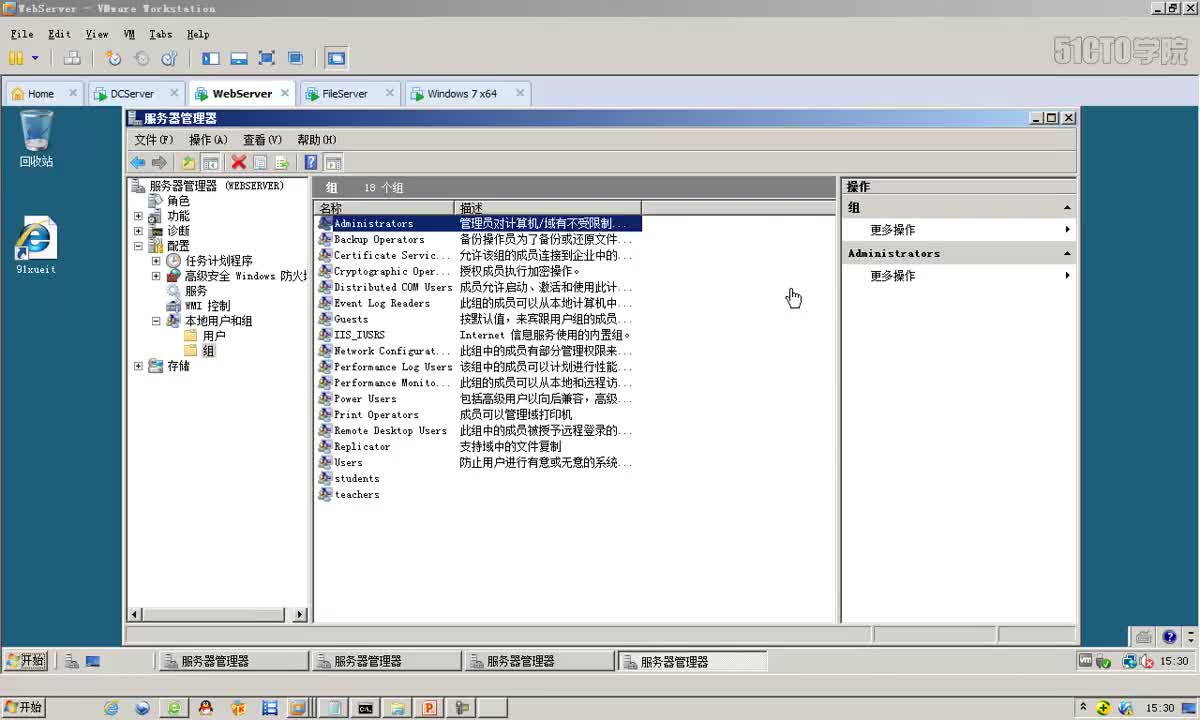Open the VMware VM menu

tap(129, 34)
